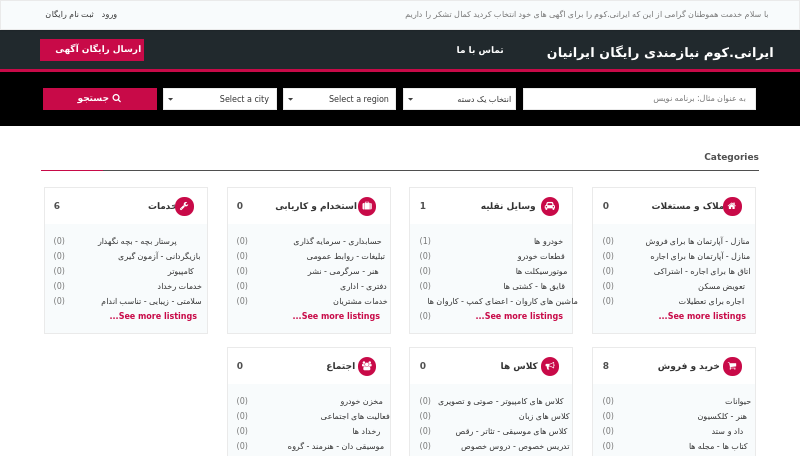Open تبلیغات - روابط عمومی subcategory
Image resolution: width=800 pixels, height=456 pixels.
tap(345, 257)
